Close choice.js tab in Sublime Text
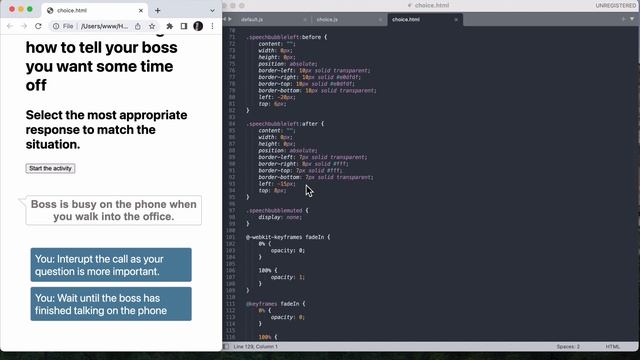 (380, 20)
